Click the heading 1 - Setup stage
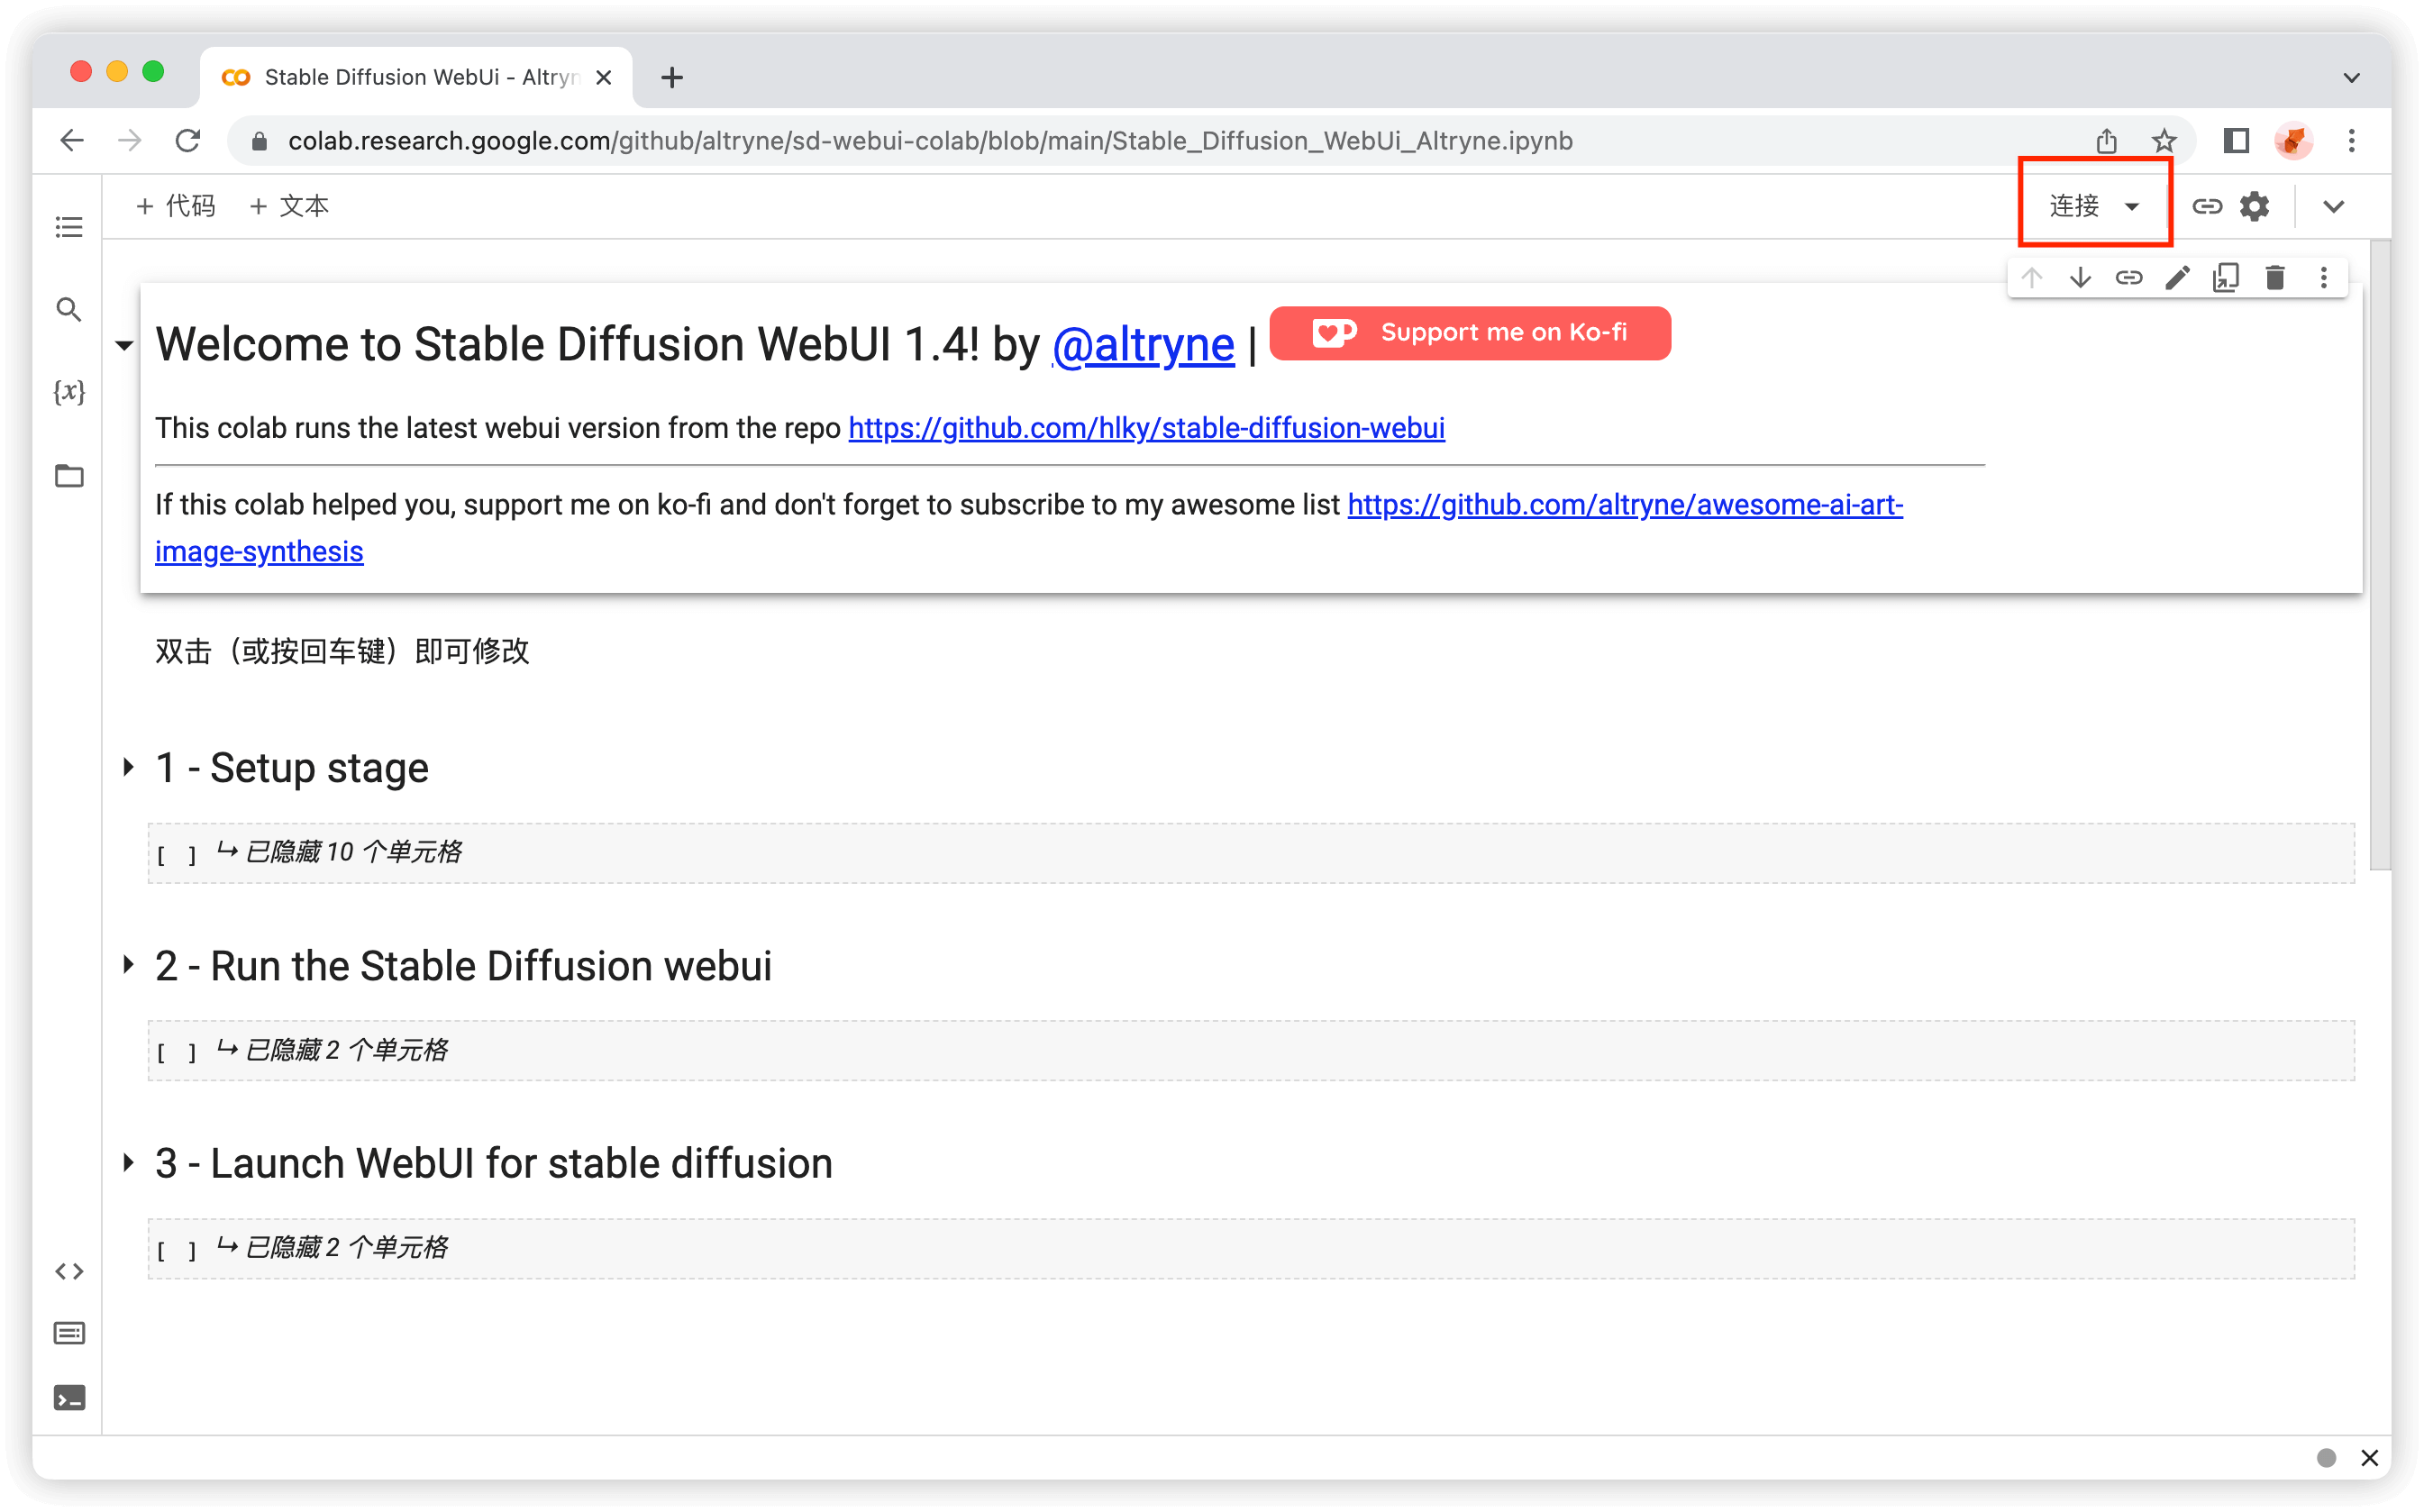 292,768
